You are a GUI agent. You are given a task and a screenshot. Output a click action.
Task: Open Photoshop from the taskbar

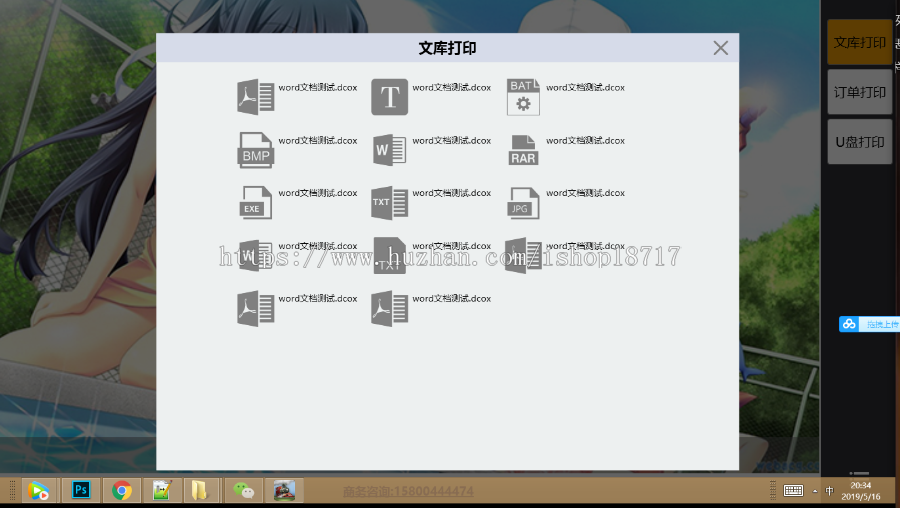coord(81,490)
